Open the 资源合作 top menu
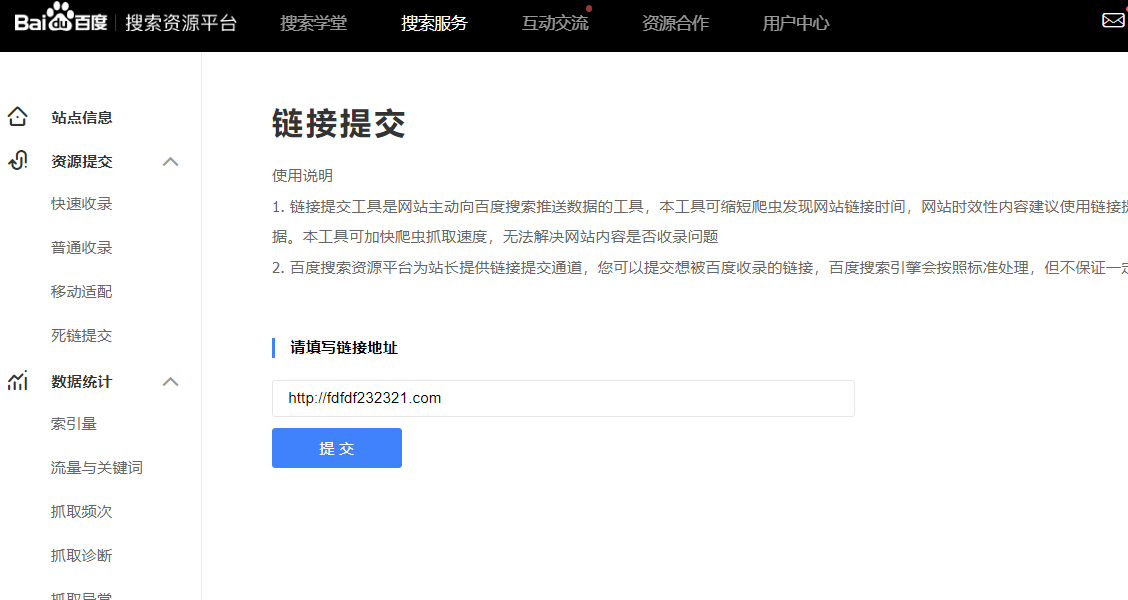 click(676, 23)
